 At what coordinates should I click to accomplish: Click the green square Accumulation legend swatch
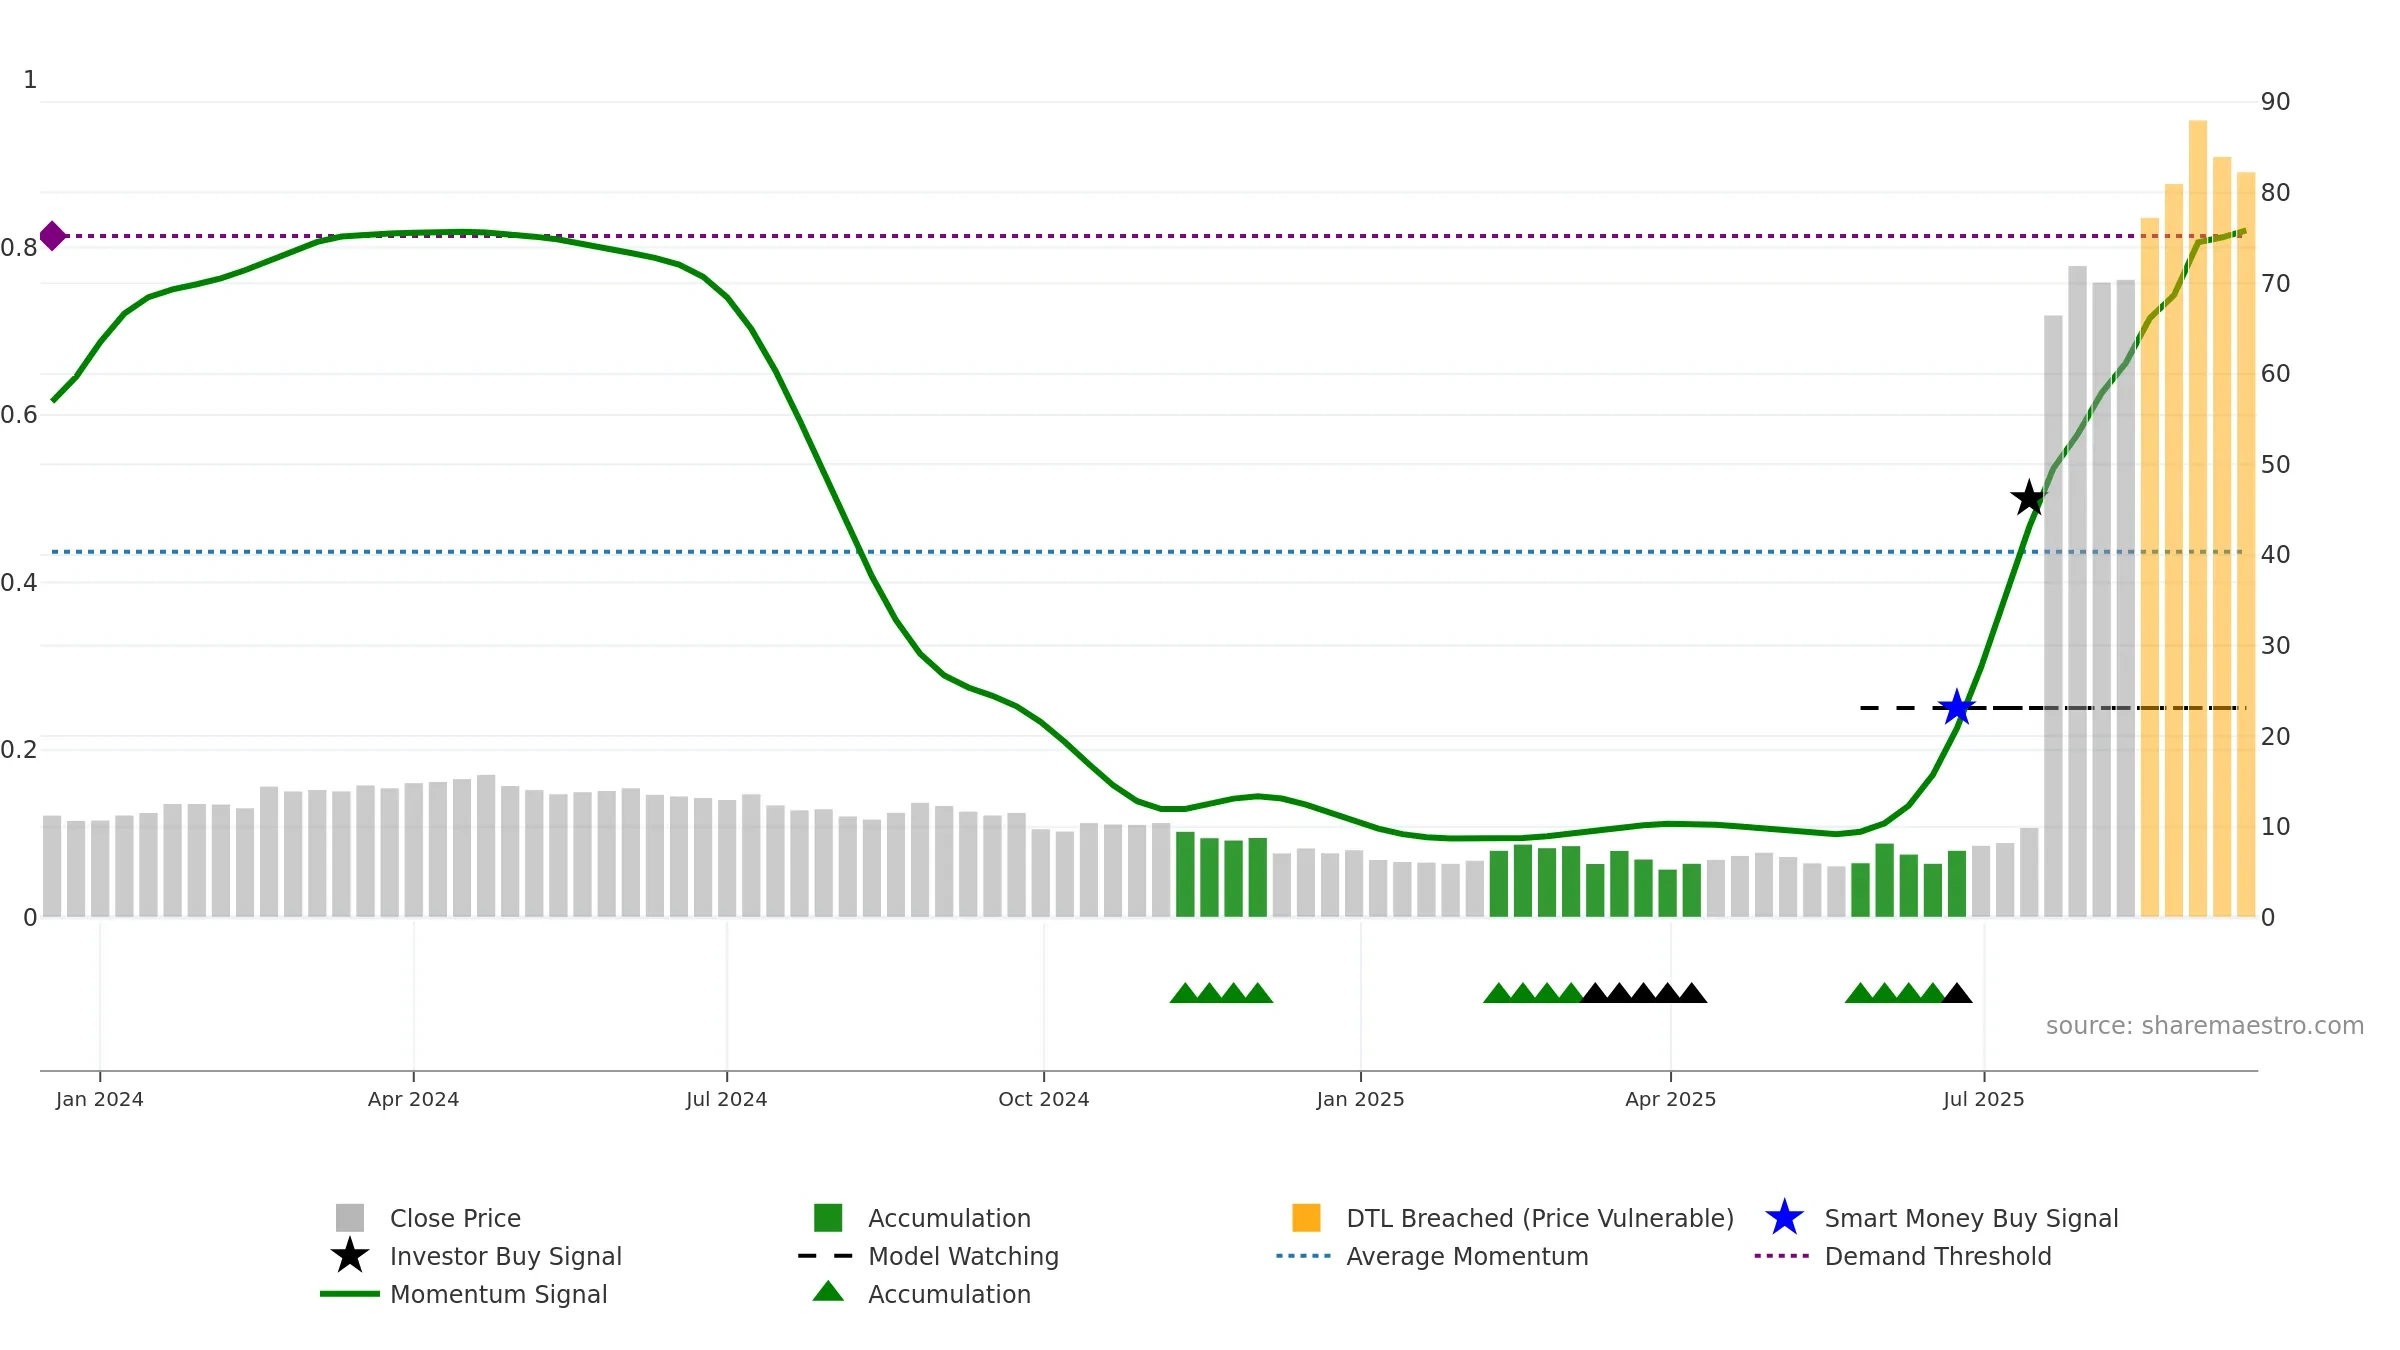(828, 1218)
